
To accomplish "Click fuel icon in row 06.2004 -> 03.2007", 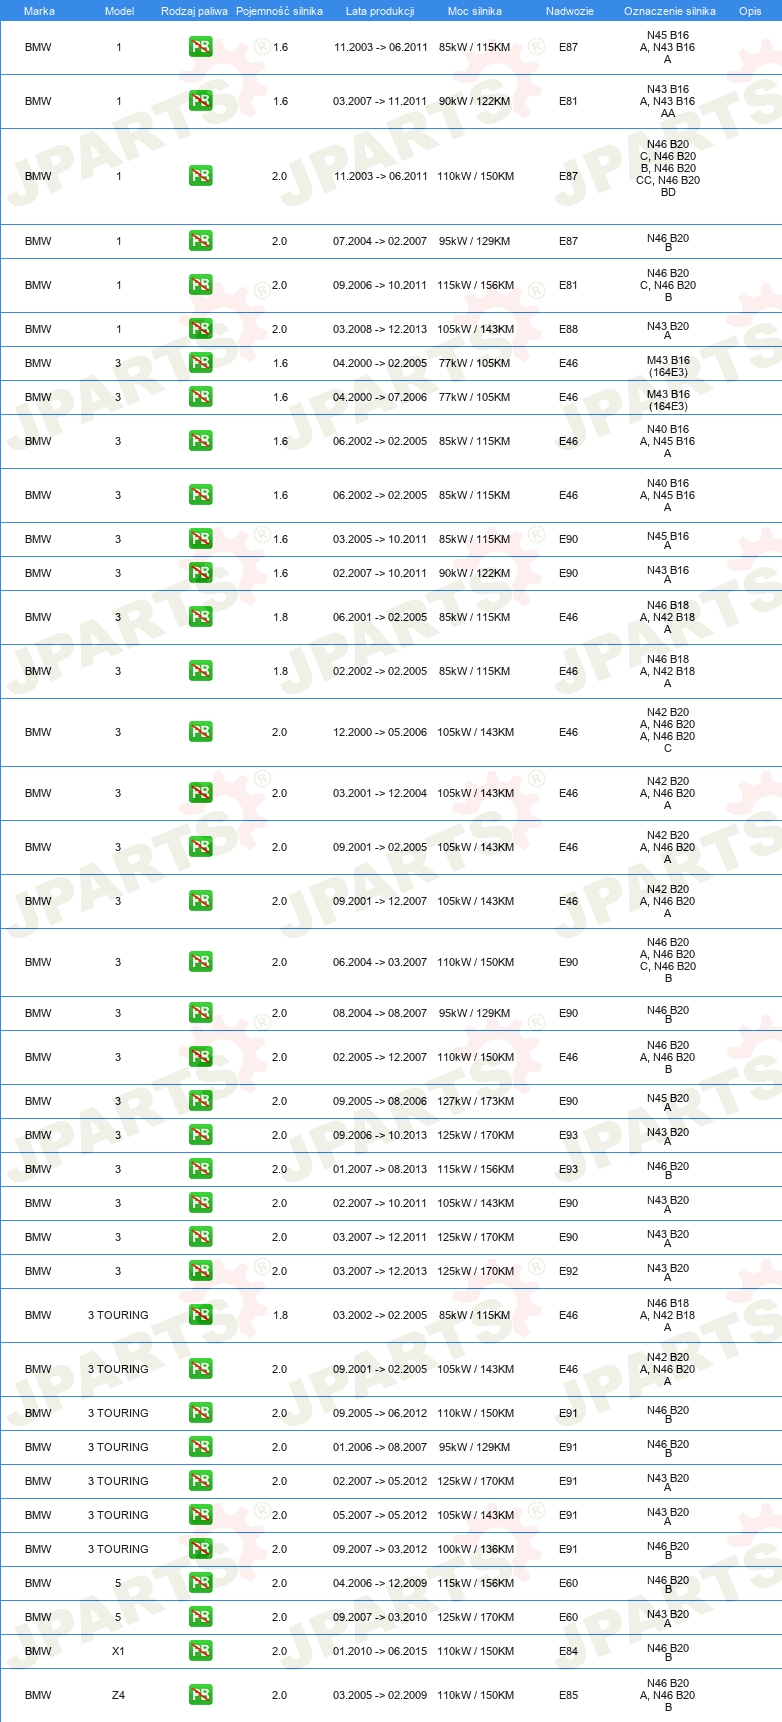I will pyautogui.click(x=200, y=962).
